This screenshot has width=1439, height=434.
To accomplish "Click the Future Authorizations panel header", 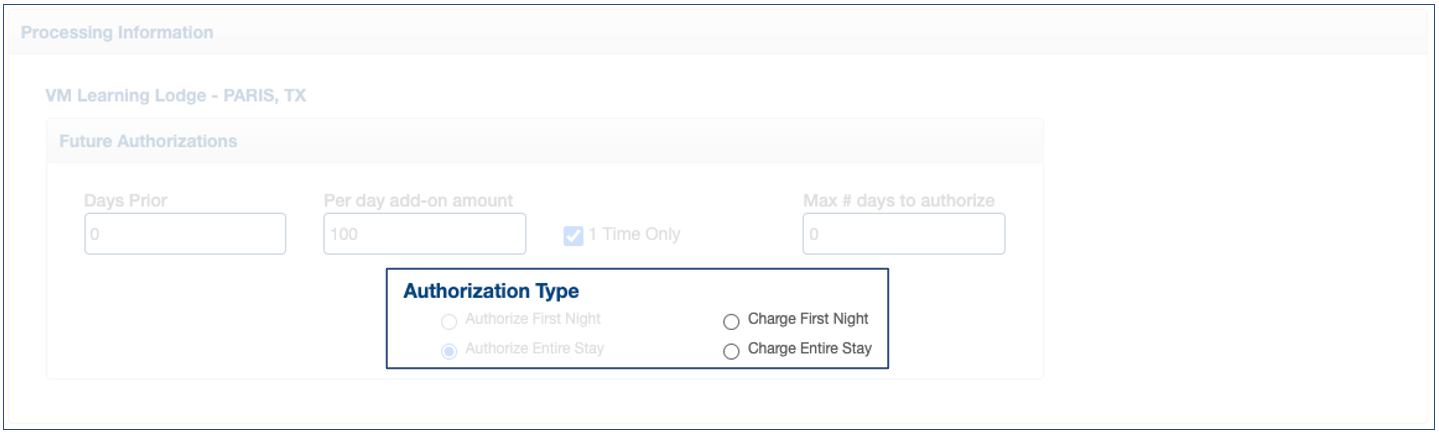I will pos(148,141).
